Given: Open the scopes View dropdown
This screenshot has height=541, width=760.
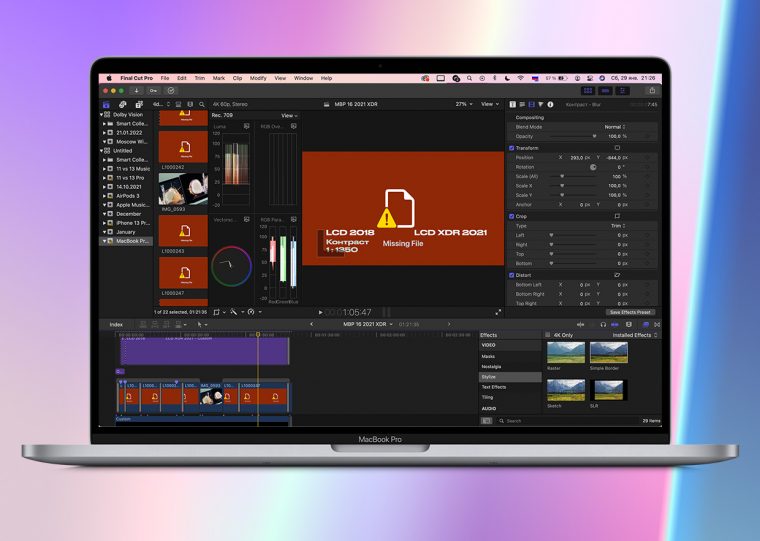Looking at the screenshot, I should 289,115.
